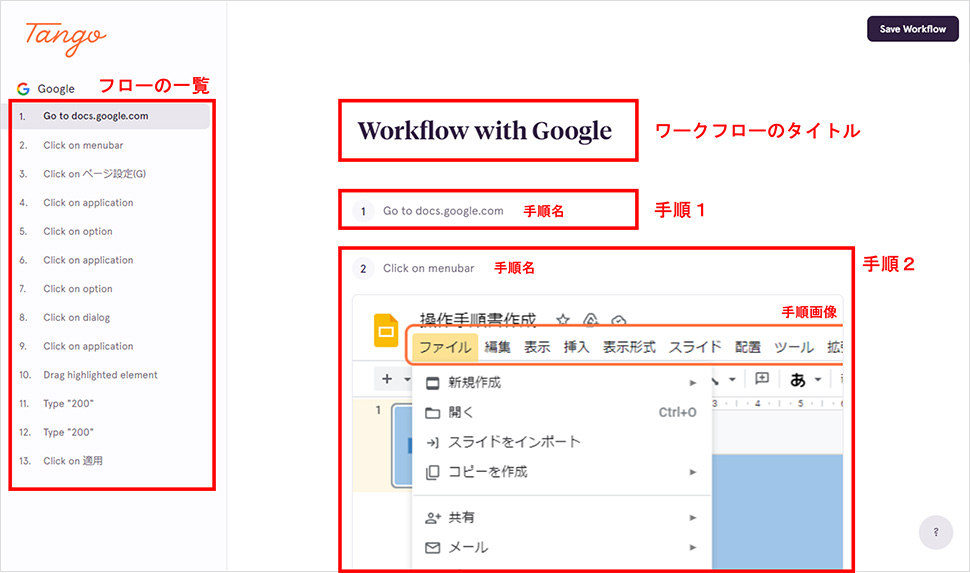The width and height of the screenshot is (970, 573).
Task: Click step name Go to docs.google.com in editor
Action: [443, 211]
